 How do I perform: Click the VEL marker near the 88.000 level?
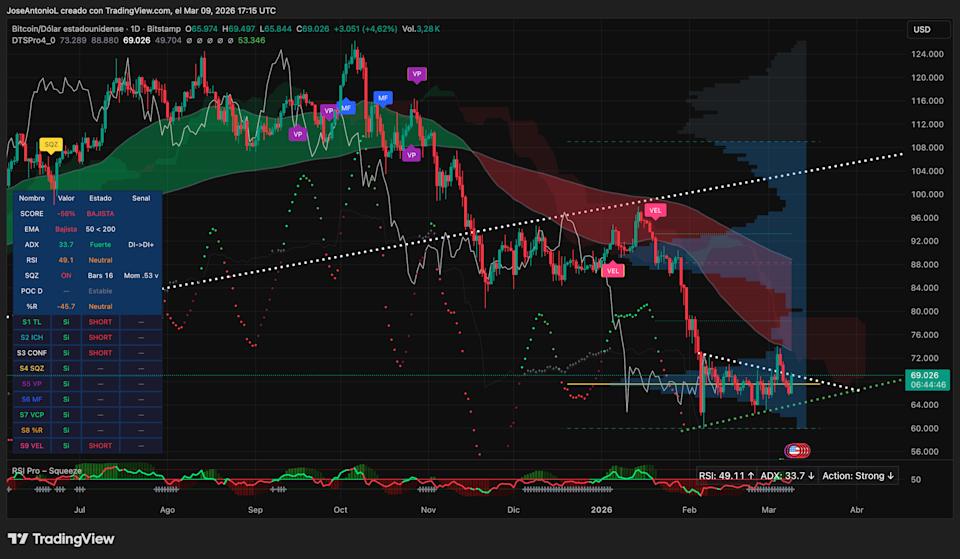coord(613,271)
